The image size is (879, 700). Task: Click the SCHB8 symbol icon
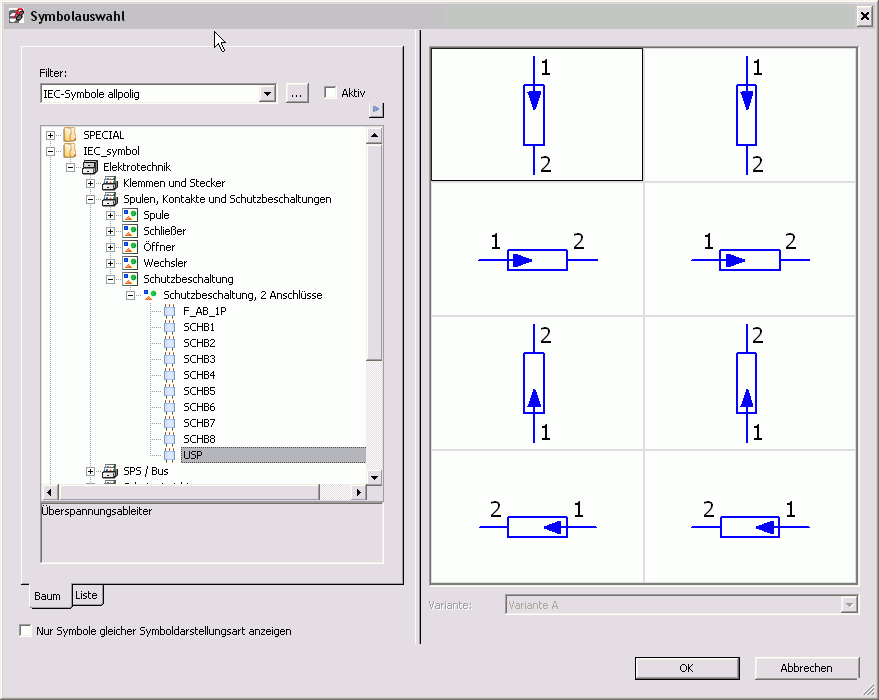coord(169,439)
